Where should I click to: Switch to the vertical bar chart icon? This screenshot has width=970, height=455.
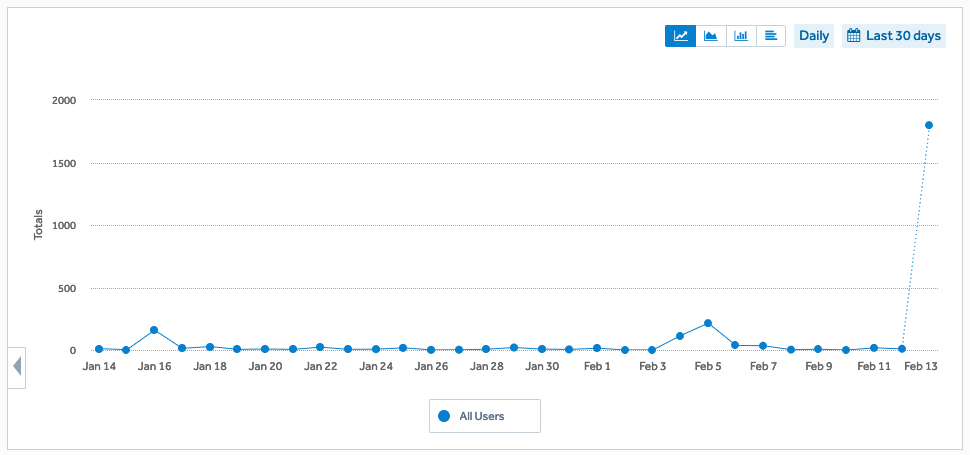tap(741, 36)
